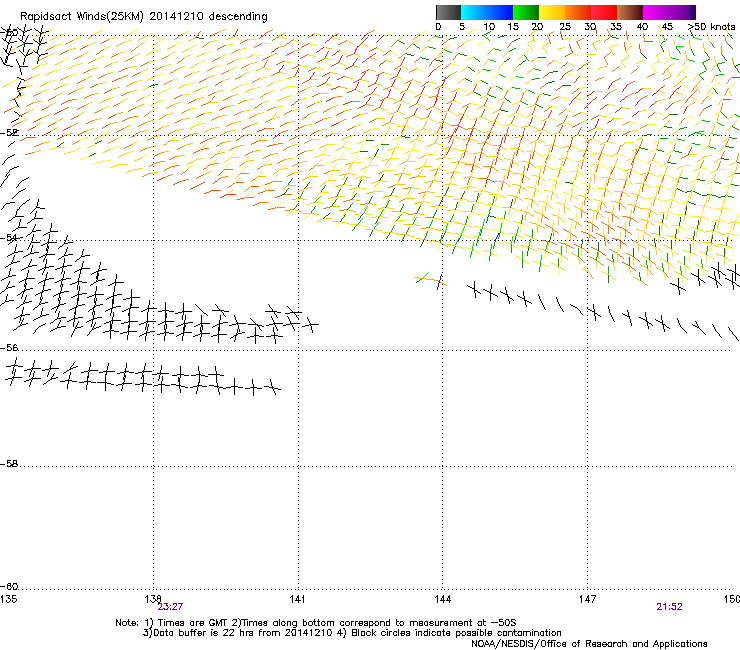Click the purple 21:52 pass time

pyautogui.click(x=669, y=607)
